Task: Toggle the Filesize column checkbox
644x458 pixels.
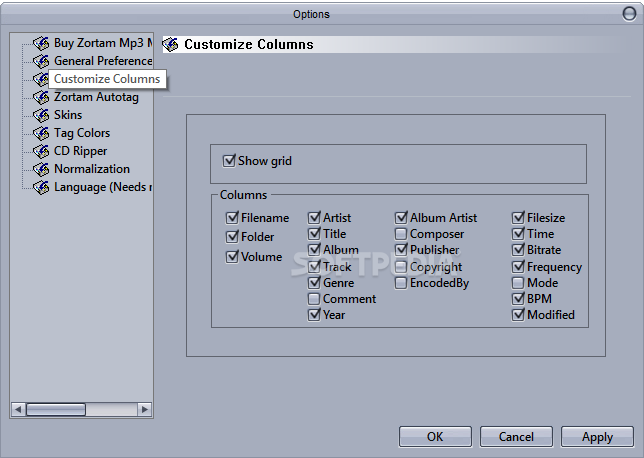Action: (x=518, y=218)
